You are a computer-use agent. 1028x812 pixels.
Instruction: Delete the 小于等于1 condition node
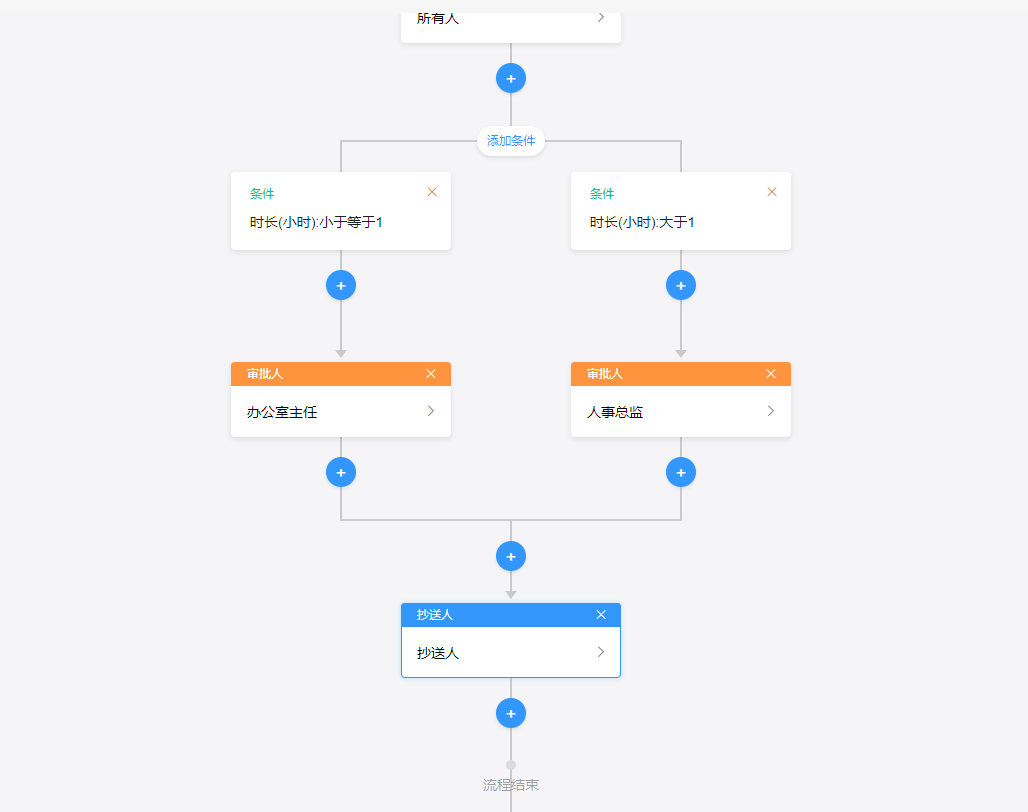click(431, 191)
